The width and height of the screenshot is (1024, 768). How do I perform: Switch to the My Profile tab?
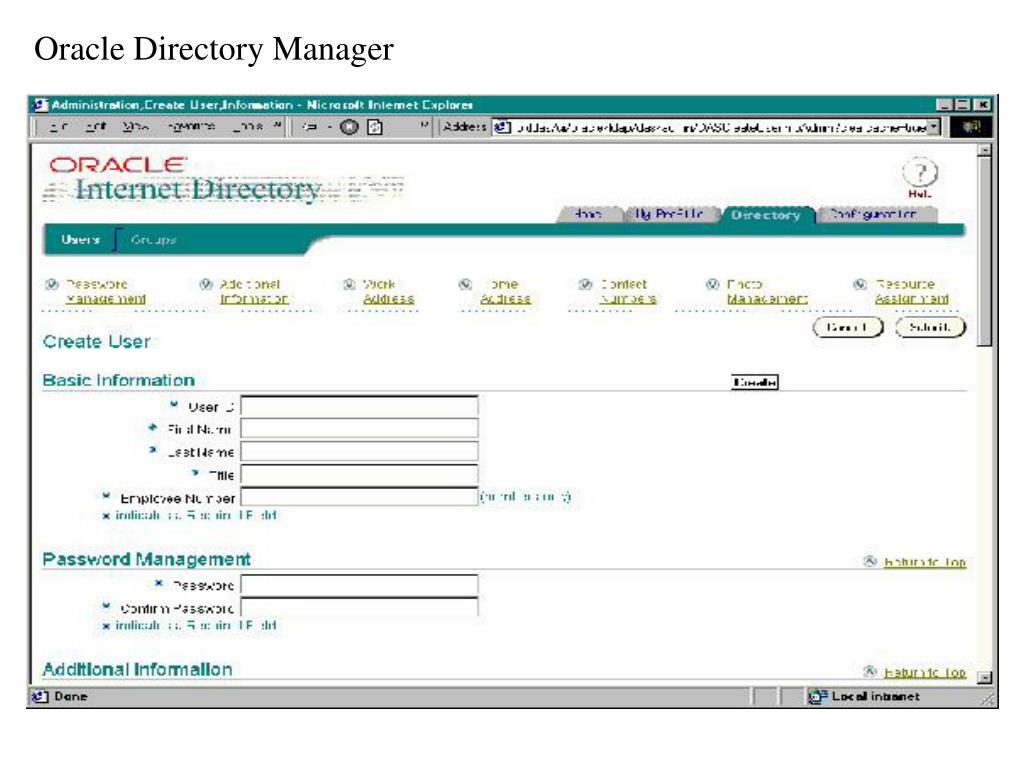(669, 214)
